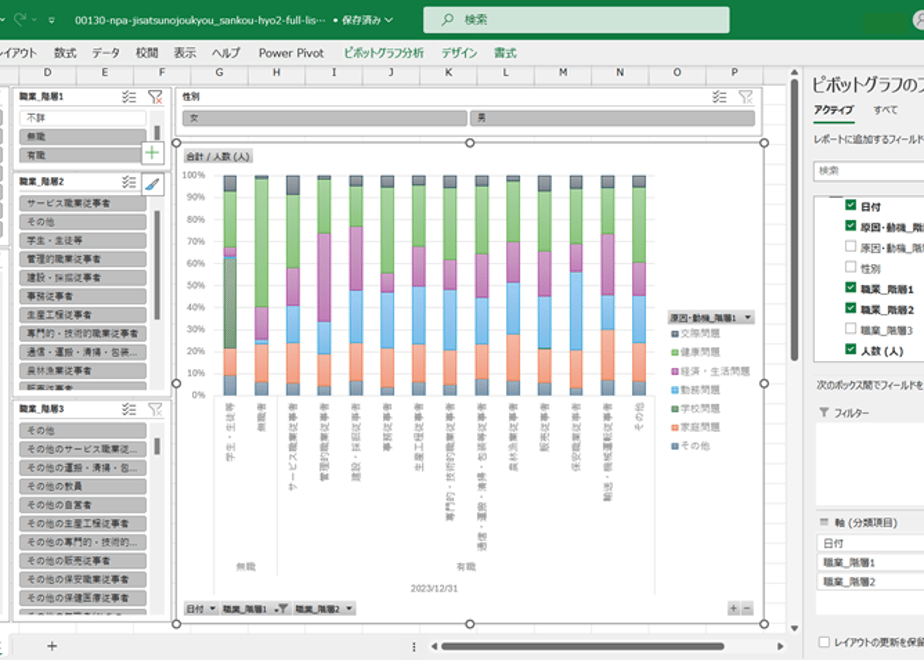Image resolution: width=924 pixels, height=660 pixels.
Task: Click 職業_階層1 item in axis area
Action: tap(870, 563)
